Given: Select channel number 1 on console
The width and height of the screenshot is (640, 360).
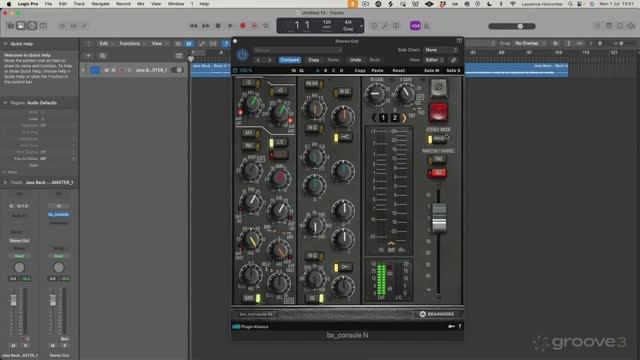Looking at the screenshot, I should pos(383,118).
